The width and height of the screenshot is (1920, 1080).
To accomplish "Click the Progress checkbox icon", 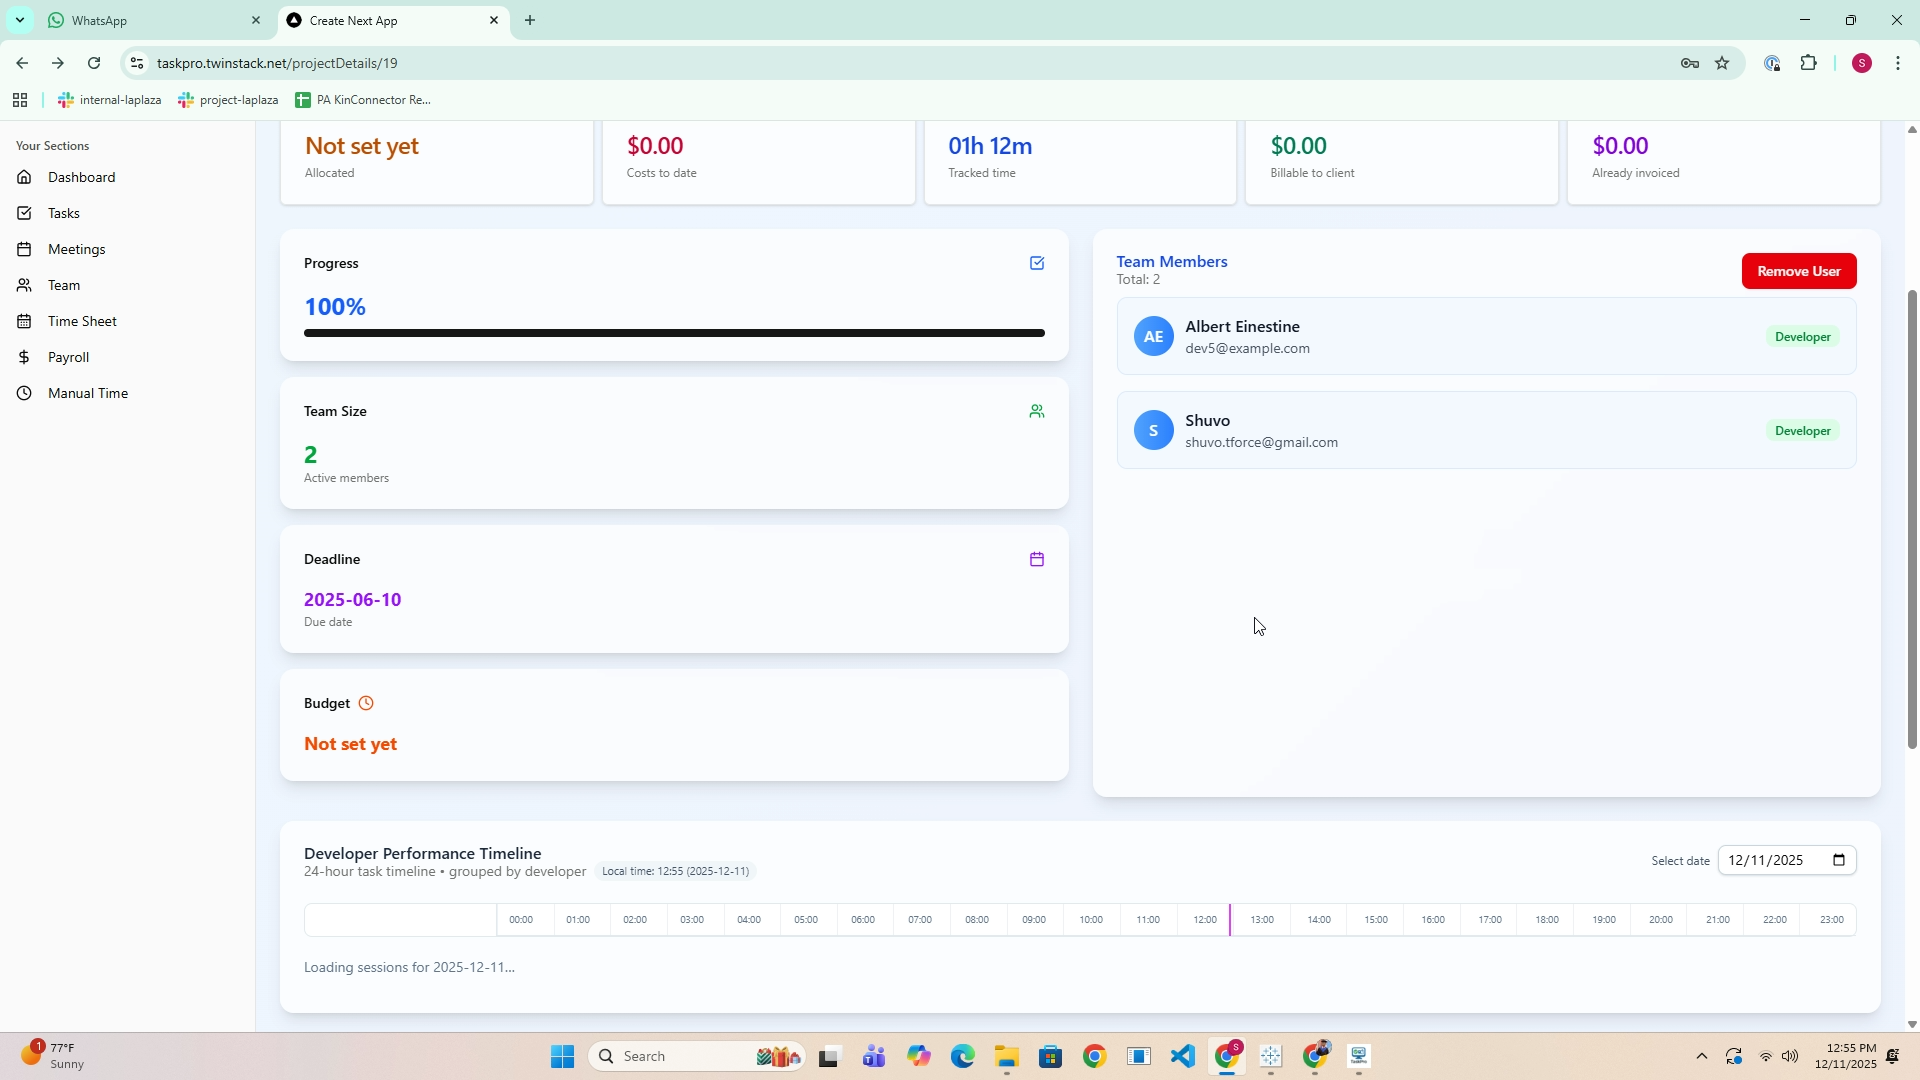I will point(1037,263).
